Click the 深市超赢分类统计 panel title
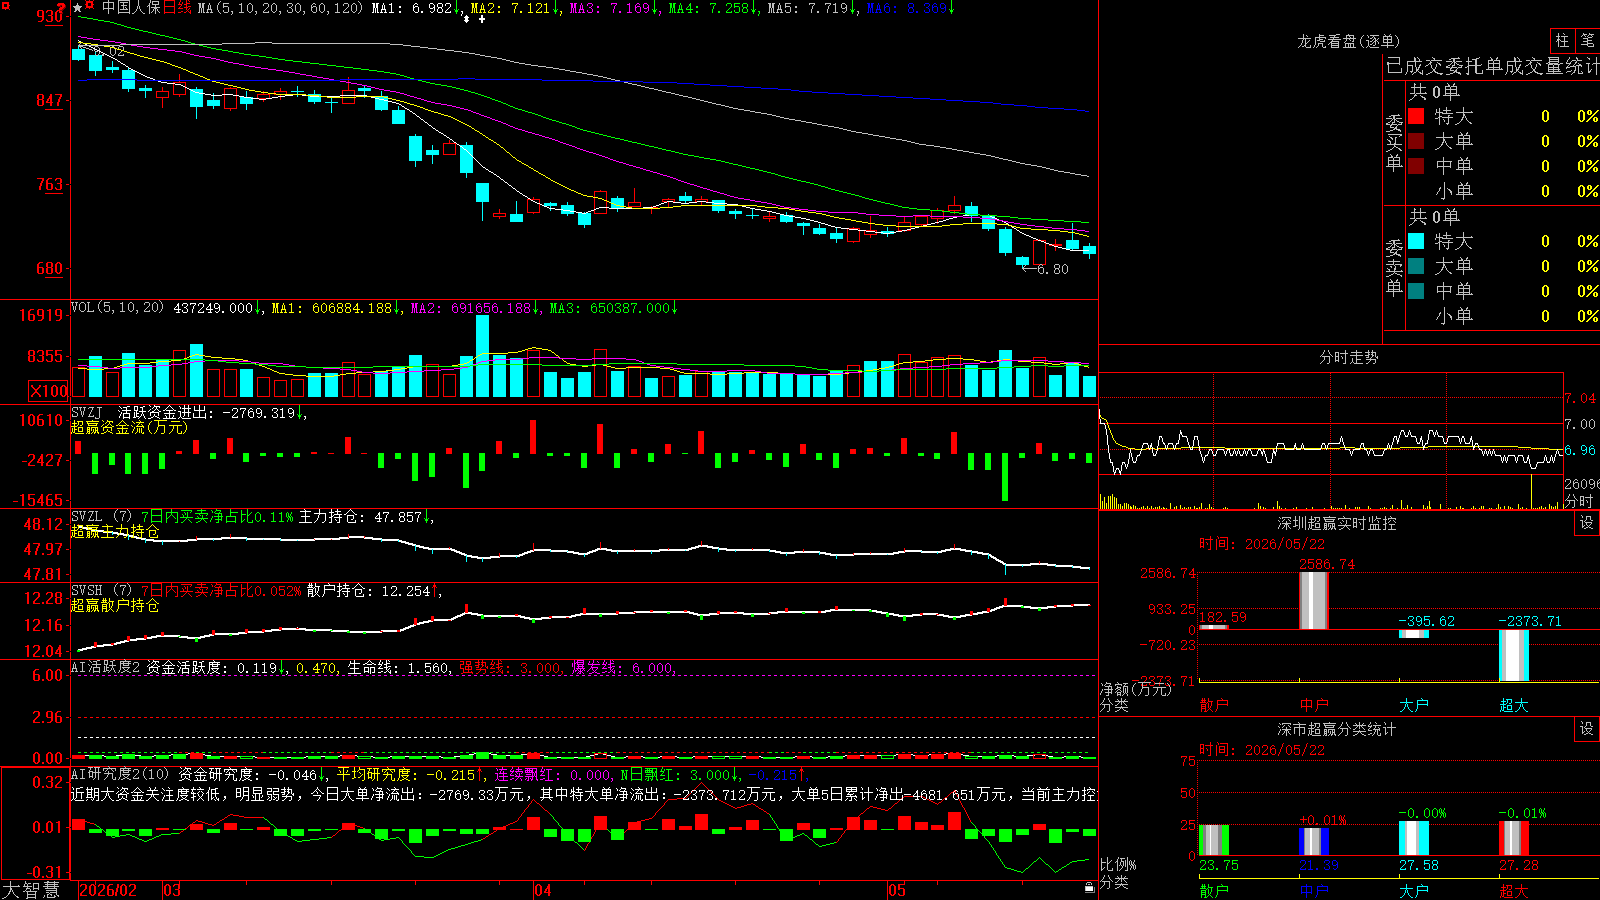This screenshot has width=1600, height=900. click(1337, 729)
